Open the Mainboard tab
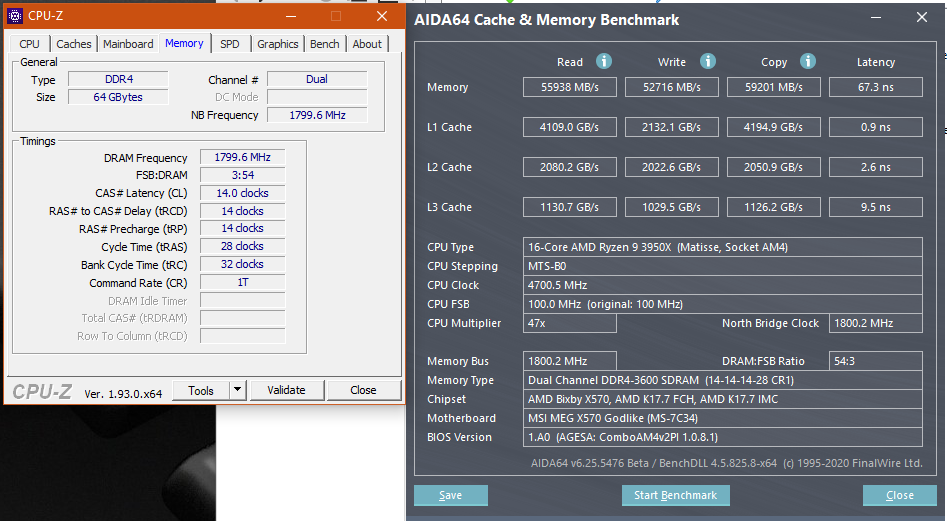Viewport: 947px width, 521px height. 128,44
